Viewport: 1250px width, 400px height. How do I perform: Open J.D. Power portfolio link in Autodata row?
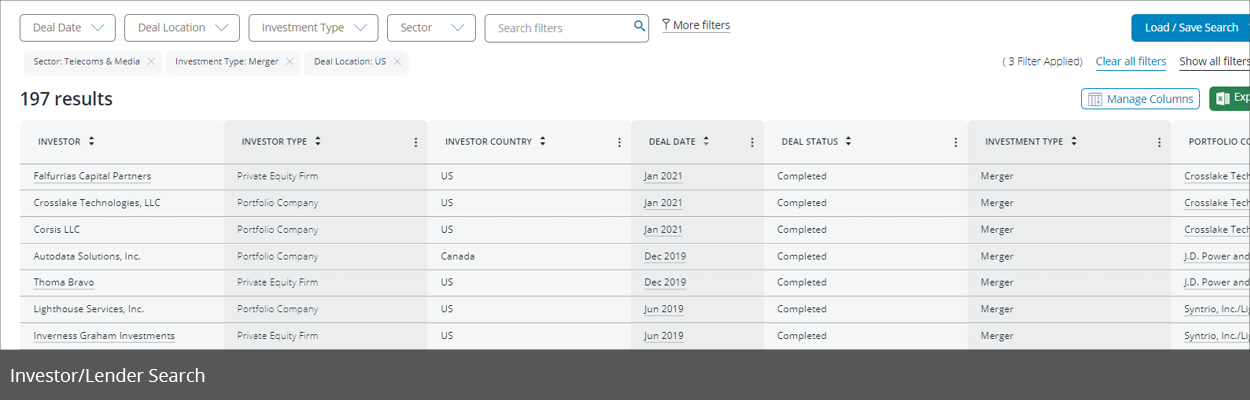pyautogui.click(x=1217, y=256)
